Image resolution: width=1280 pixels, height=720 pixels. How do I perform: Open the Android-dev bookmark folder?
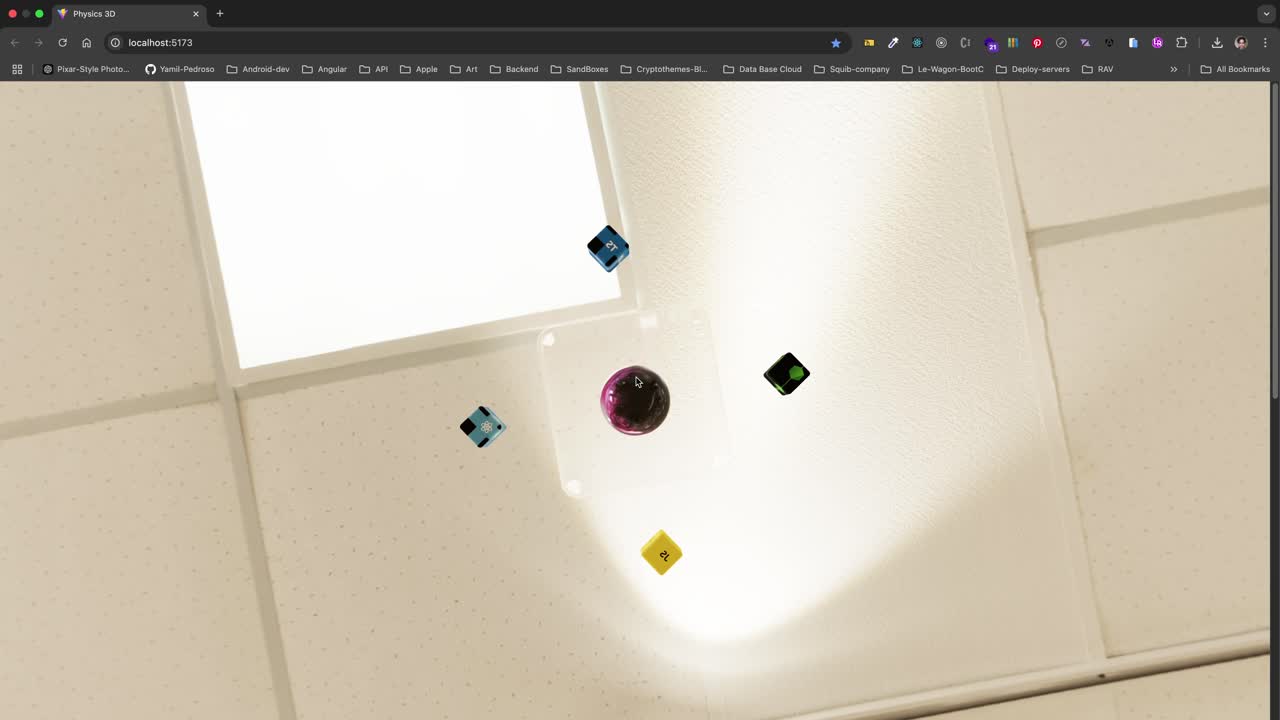point(258,69)
